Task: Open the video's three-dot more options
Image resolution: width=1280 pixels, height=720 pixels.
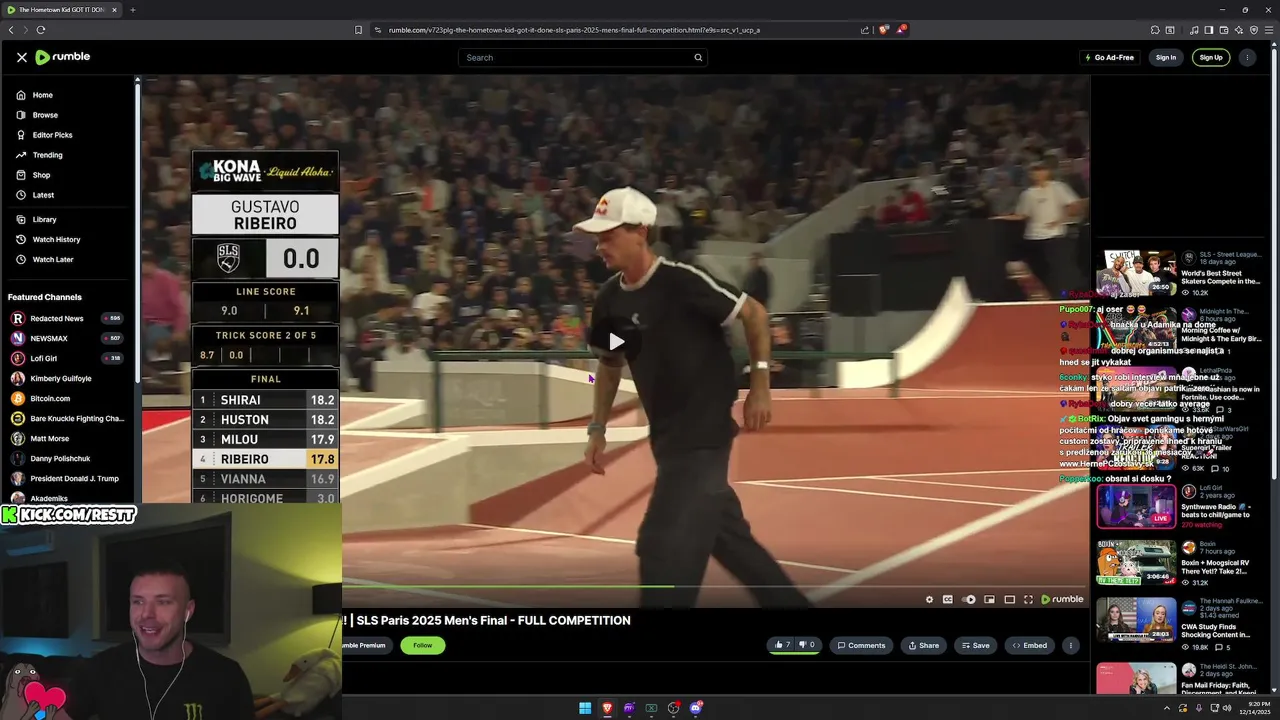Action: click(1070, 645)
